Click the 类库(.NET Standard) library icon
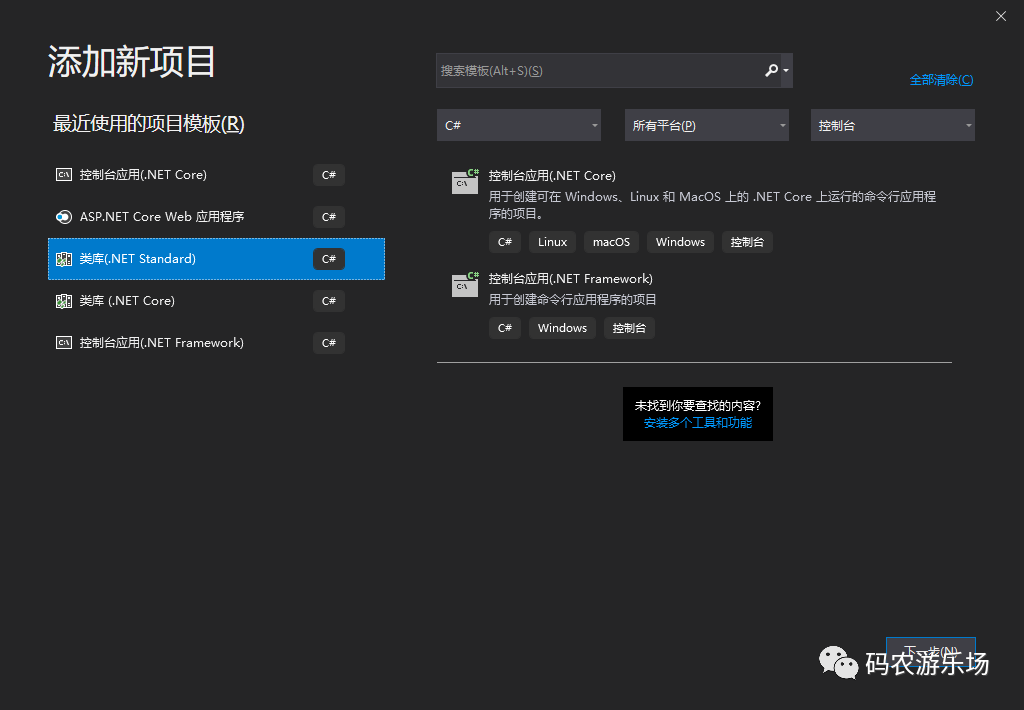 [64, 259]
